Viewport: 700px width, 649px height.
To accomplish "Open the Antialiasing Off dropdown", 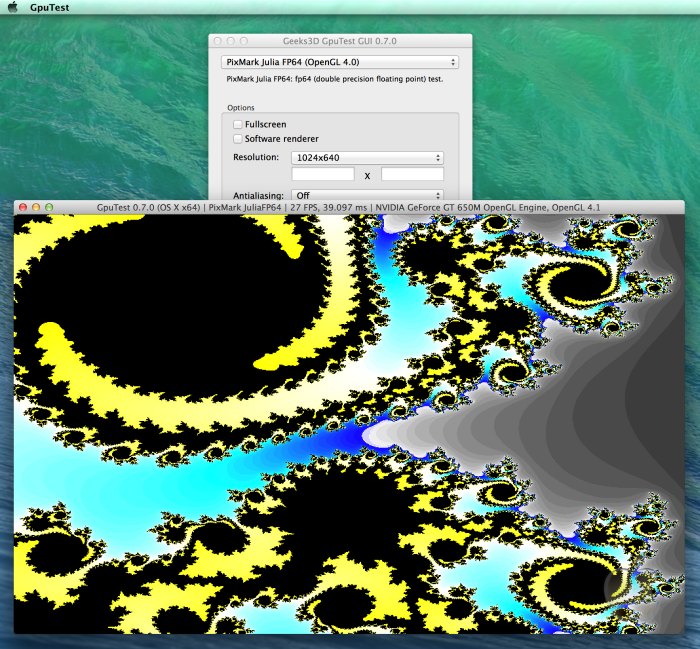I will 367,195.
